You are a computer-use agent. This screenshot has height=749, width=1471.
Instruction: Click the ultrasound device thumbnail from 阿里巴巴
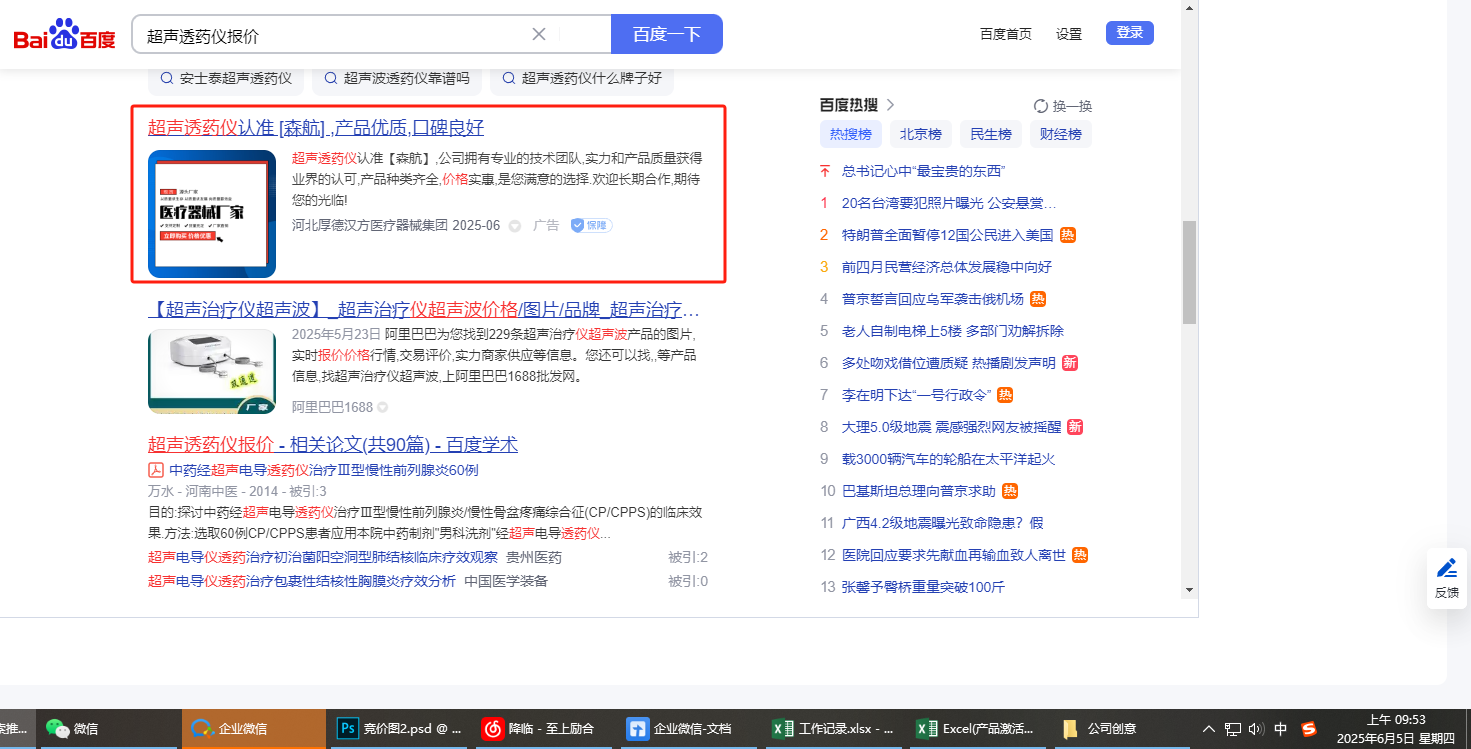[212, 371]
